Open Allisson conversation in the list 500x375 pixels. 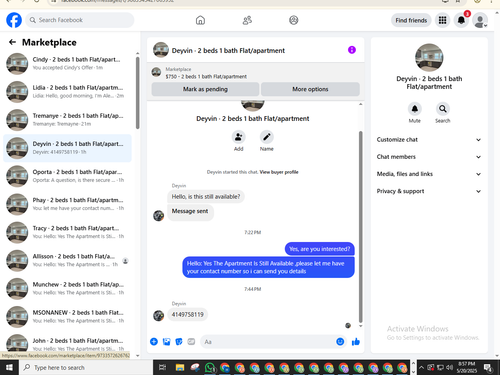pyautogui.click(x=67, y=260)
